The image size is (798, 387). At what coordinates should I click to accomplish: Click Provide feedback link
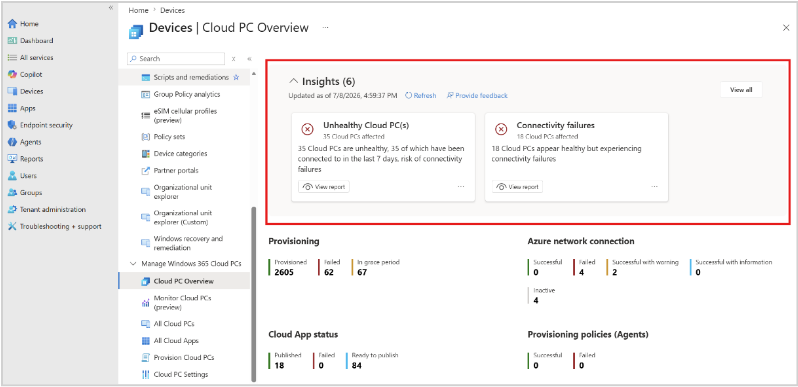point(477,95)
